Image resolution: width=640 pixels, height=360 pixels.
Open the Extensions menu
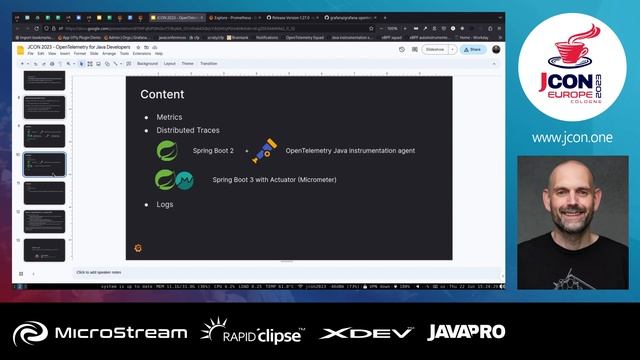[142, 53]
